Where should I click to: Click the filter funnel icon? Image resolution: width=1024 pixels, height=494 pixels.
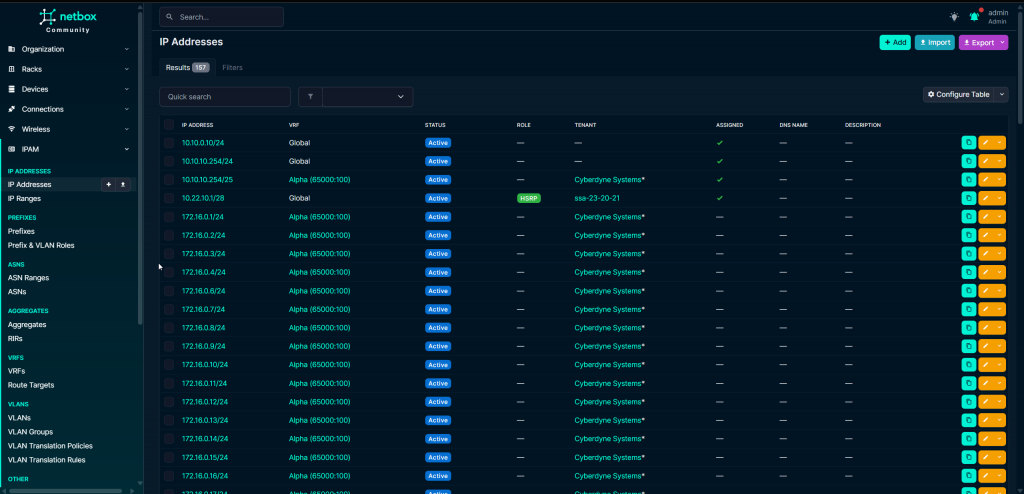coord(310,96)
